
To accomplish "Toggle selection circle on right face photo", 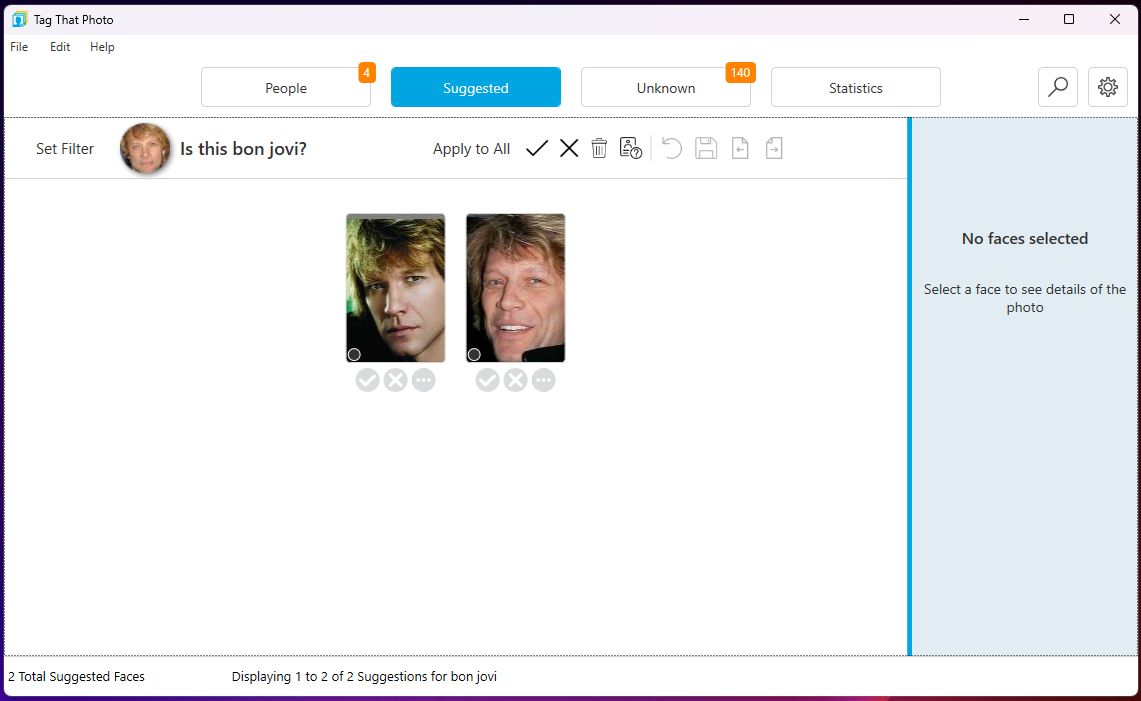I will click(474, 354).
